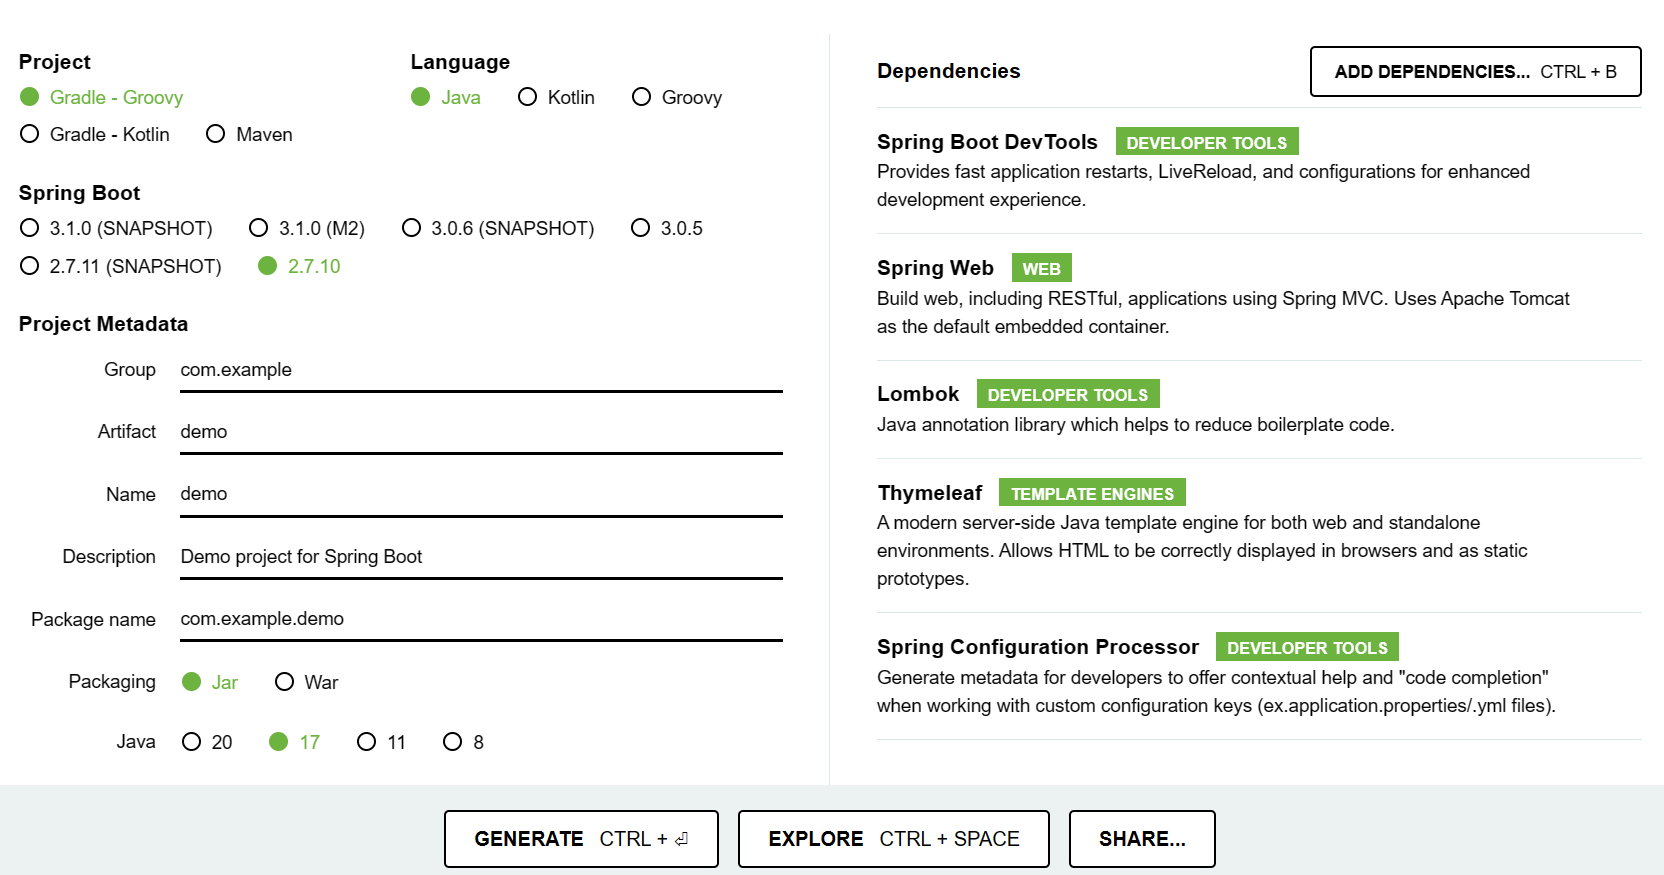Set packaging to War

coord(307,682)
